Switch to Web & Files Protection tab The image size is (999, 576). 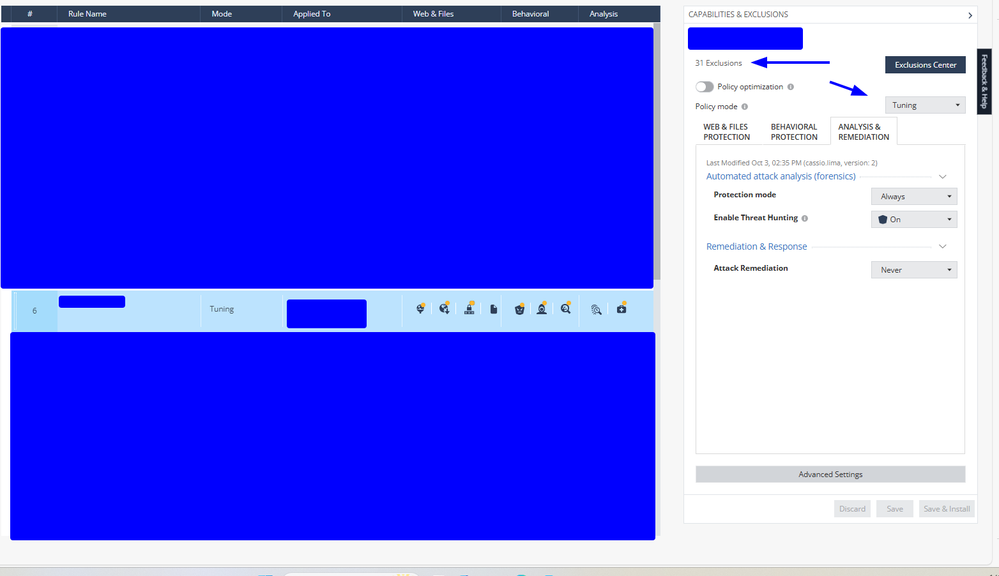pos(726,131)
